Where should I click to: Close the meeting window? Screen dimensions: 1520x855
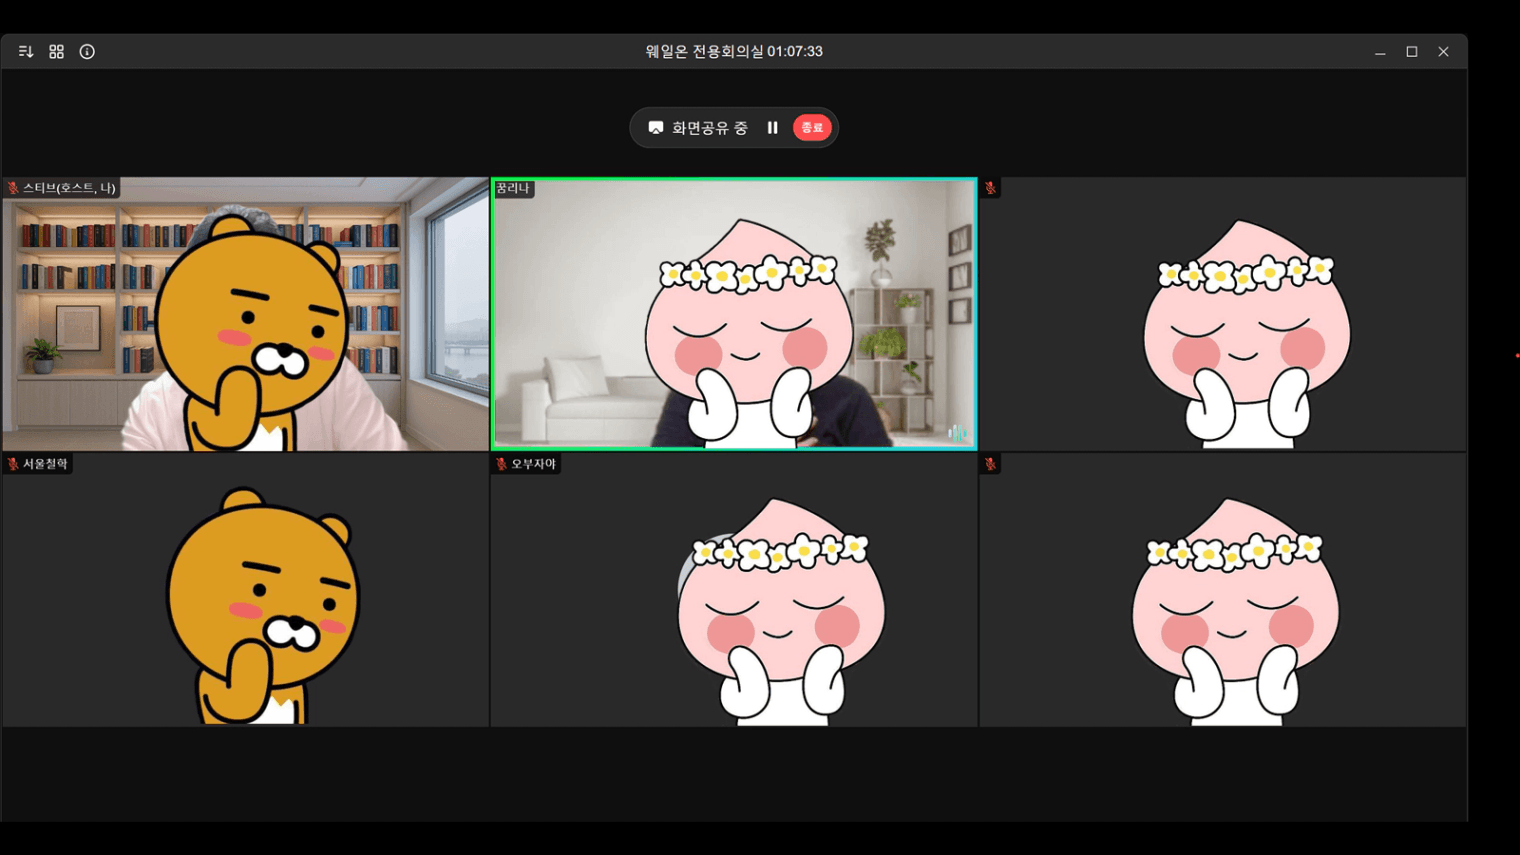[x=1443, y=52]
